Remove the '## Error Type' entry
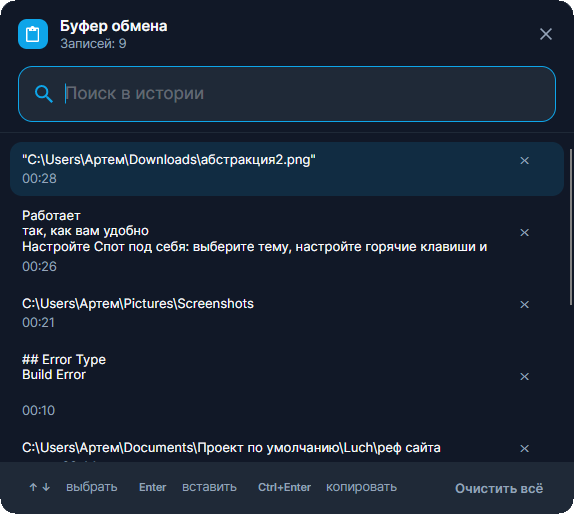This screenshot has width=574, height=514. tap(524, 376)
